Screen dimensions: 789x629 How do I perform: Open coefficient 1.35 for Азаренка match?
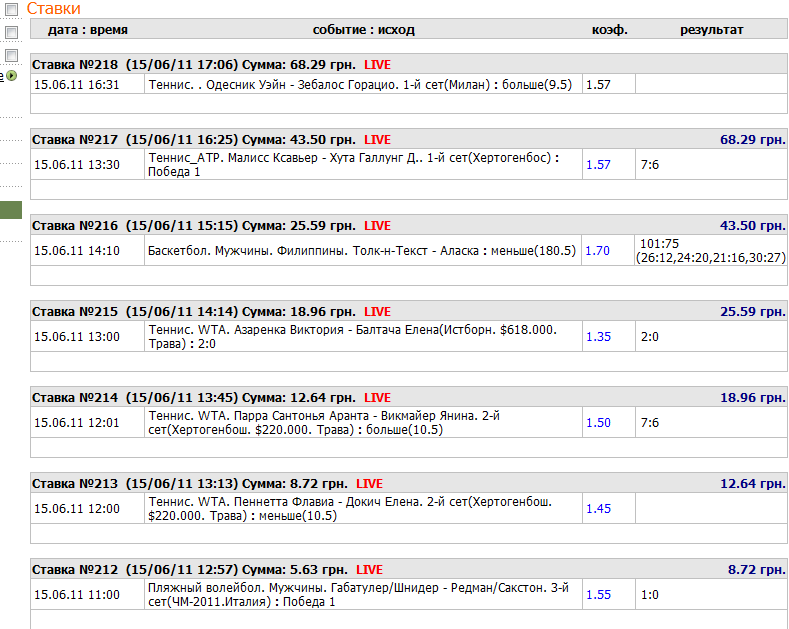[x=598, y=337]
